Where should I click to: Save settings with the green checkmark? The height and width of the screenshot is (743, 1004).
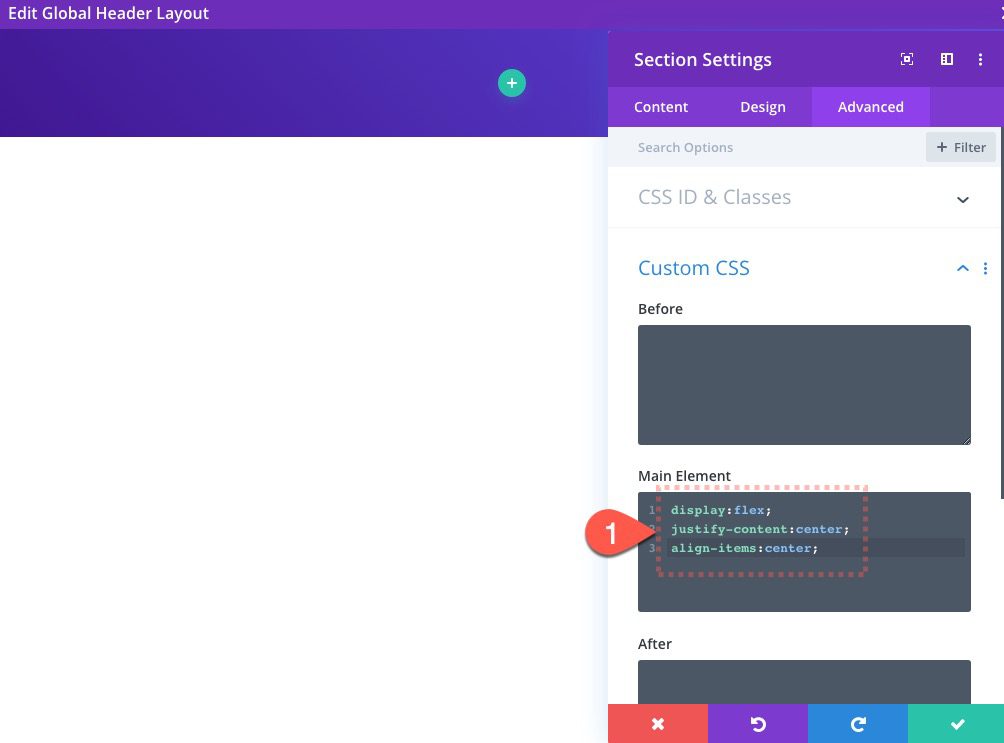point(956,723)
